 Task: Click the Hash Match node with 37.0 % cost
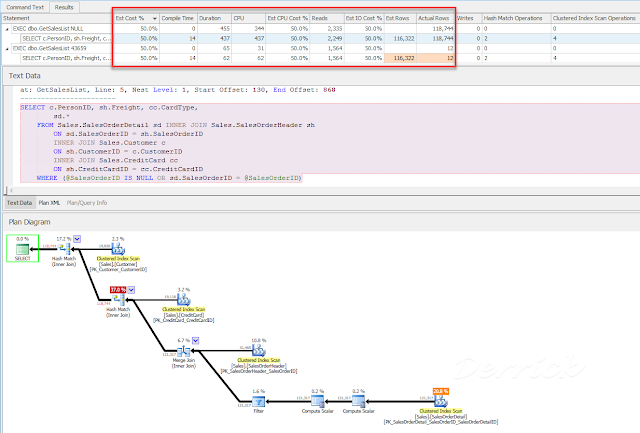tap(119, 300)
